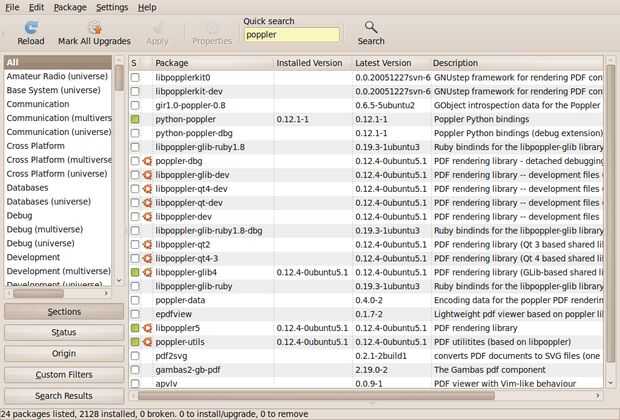Image resolution: width=620 pixels, height=420 pixels.
Task: Open the Edit menu
Action: pyautogui.click(x=36, y=8)
